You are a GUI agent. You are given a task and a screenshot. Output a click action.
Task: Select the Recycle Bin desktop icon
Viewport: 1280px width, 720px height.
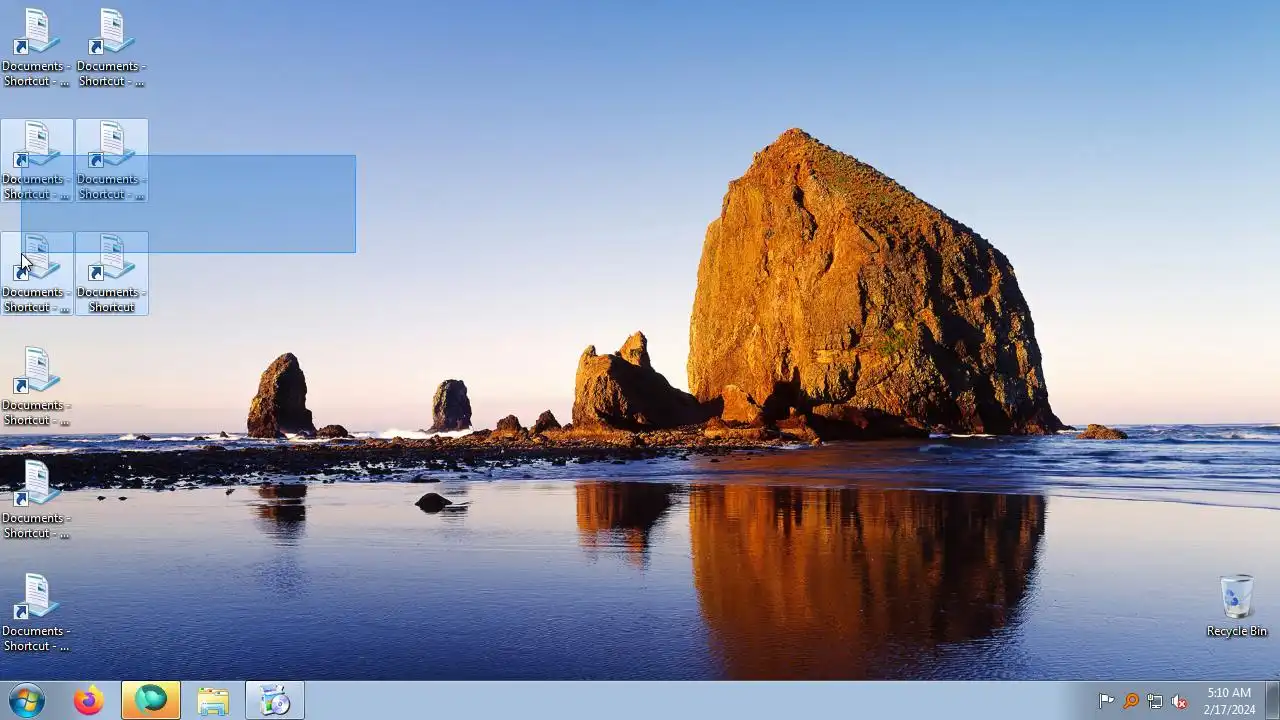(1237, 606)
